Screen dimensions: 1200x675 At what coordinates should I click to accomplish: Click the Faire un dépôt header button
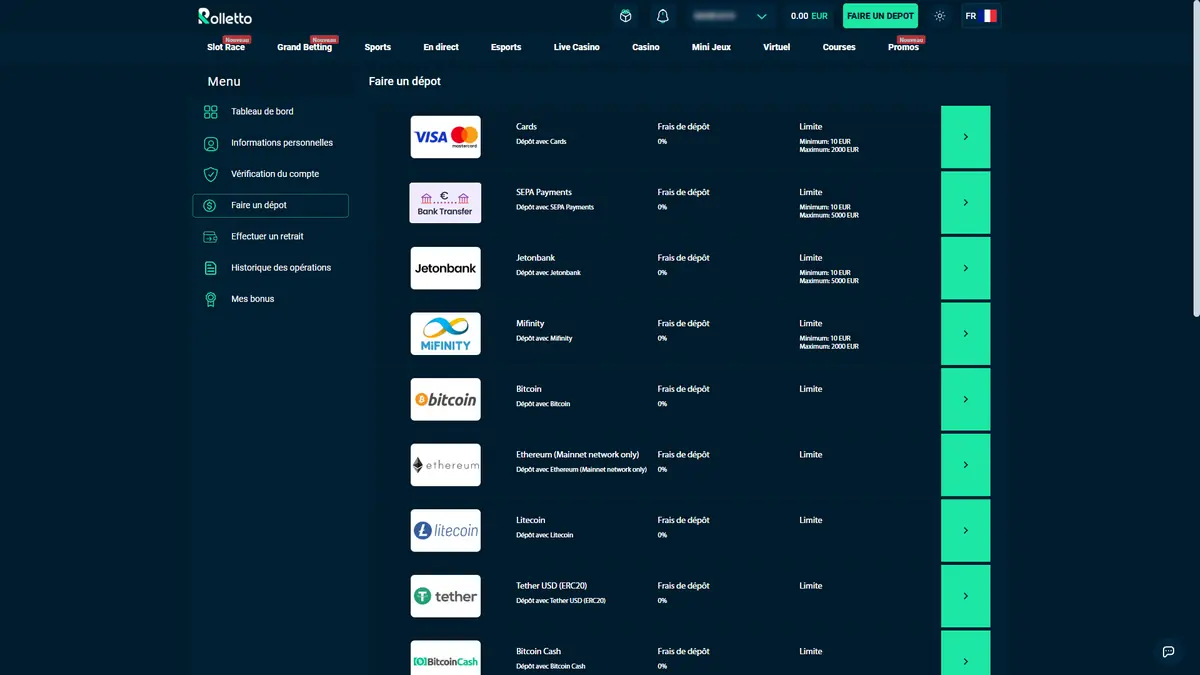point(880,16)
